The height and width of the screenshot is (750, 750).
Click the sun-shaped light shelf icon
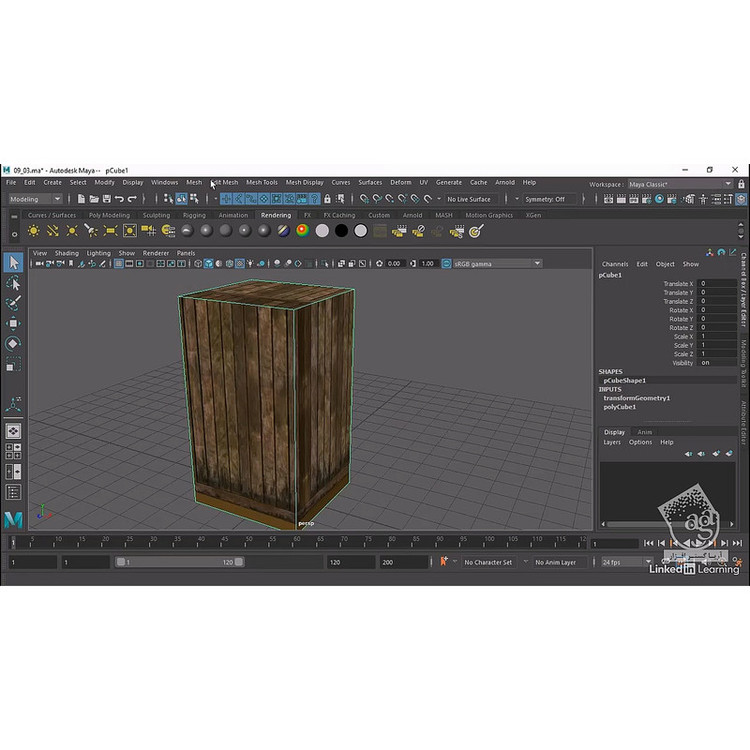pos(33,231)
